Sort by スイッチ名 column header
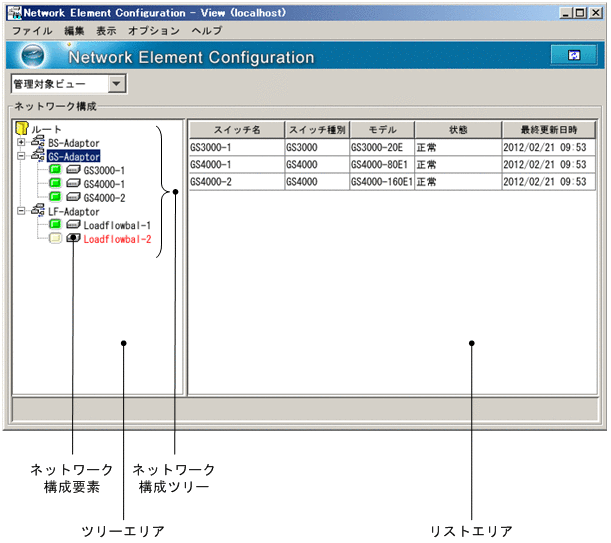The width and height of the screenshot is (611, 543). (x=236, y=130)
